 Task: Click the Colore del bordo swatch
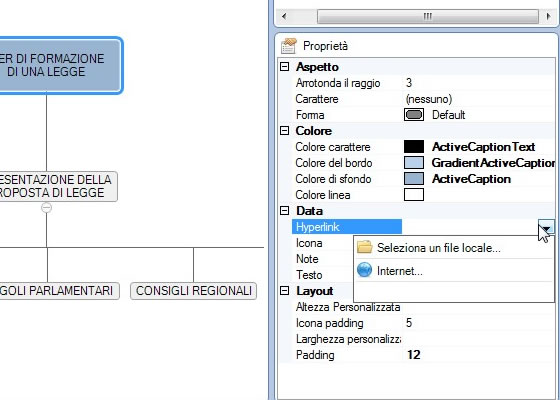point(414,163)
